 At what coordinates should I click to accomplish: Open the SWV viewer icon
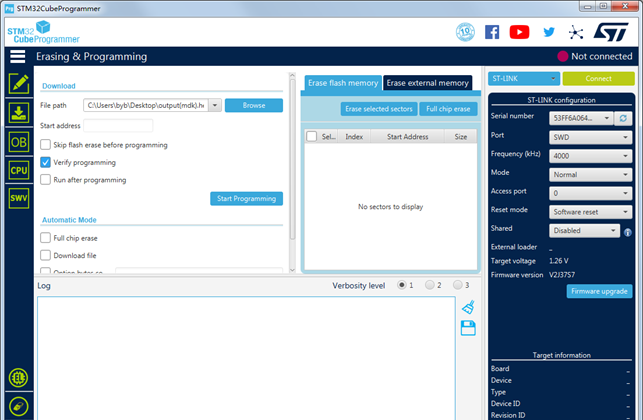click(x=19, y=198)
